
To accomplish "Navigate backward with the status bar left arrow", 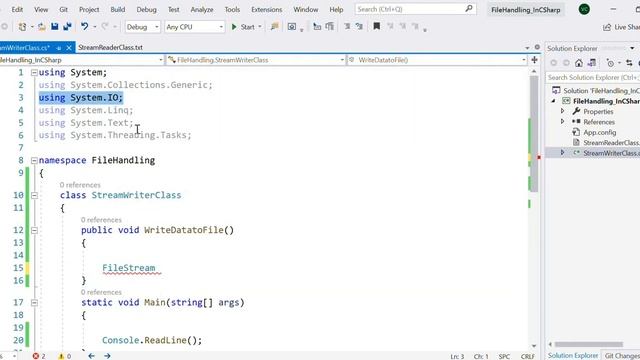I will [x=91, y=356].
